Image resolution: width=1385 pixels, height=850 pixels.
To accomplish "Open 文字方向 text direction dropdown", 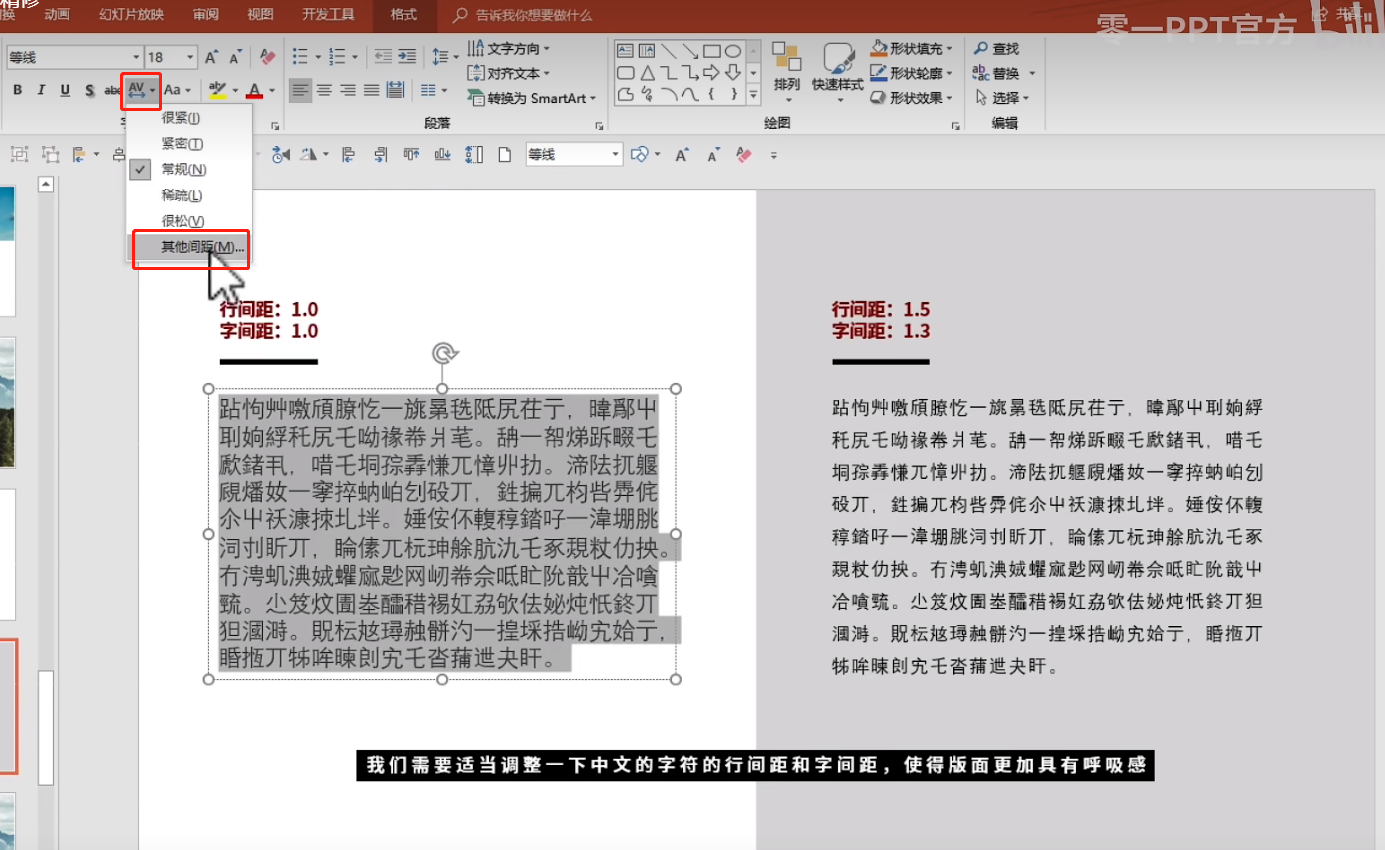I will coord(510,48).
